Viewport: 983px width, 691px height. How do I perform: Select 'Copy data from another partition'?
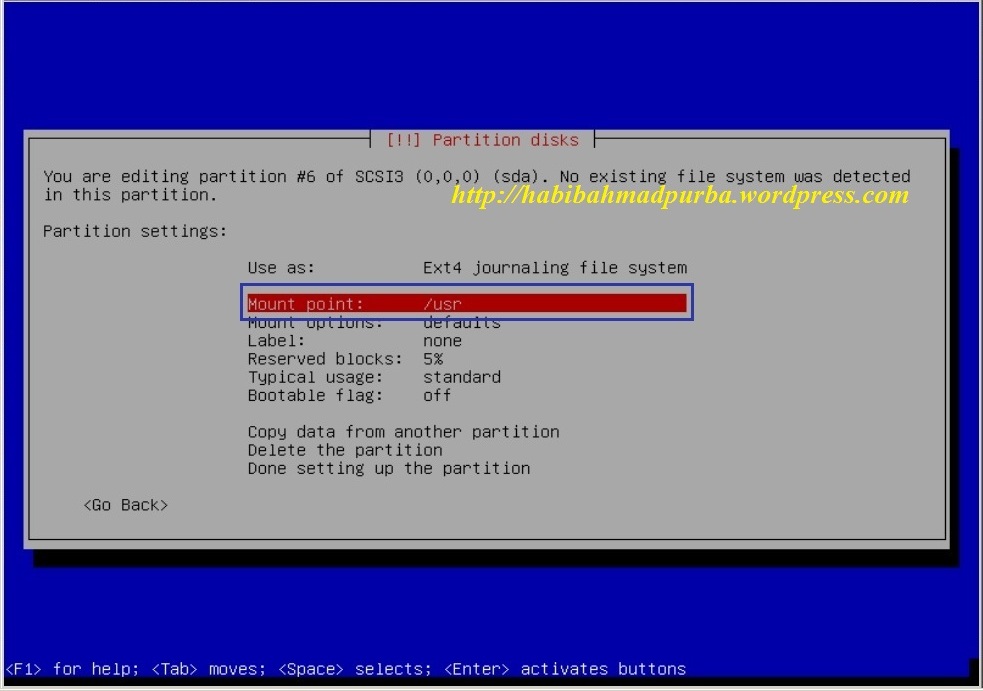pos(403,431)
